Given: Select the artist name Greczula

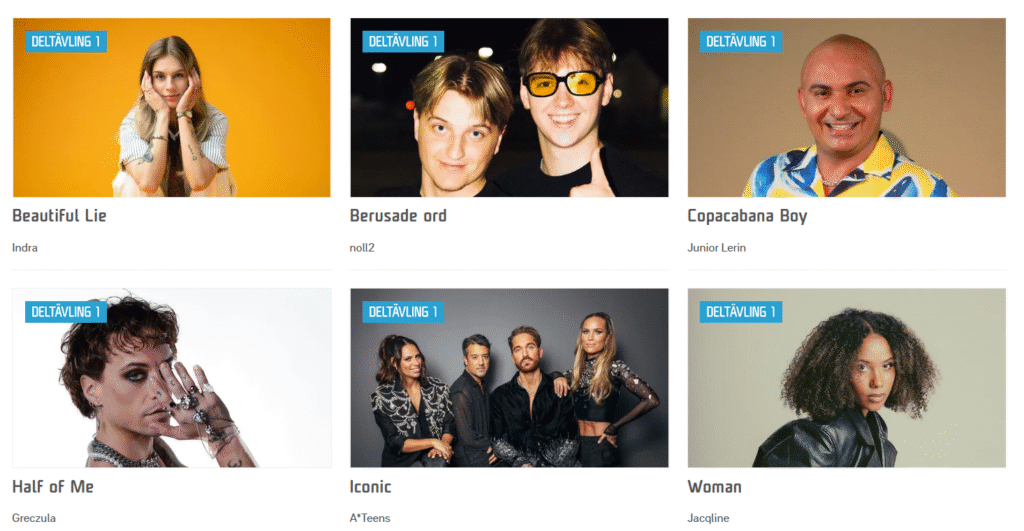Looking at the screenshot, I should point(34,518).
